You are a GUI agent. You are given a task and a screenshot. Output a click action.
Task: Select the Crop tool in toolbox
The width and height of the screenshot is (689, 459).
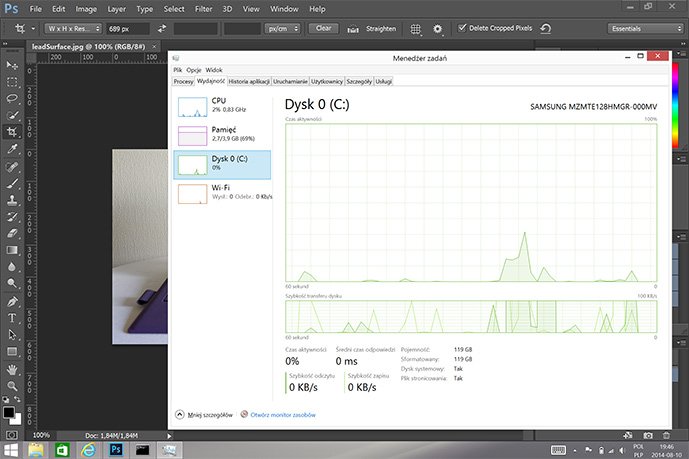(12, 132)
